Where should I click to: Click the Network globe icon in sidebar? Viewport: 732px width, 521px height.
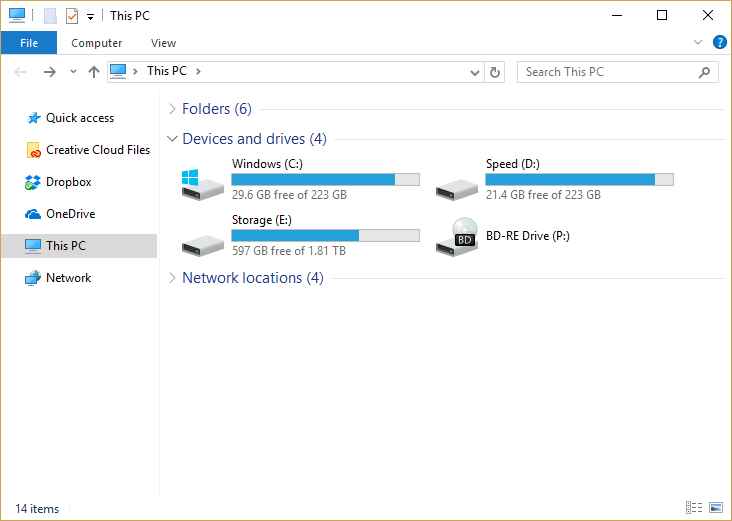coord(33,278)
